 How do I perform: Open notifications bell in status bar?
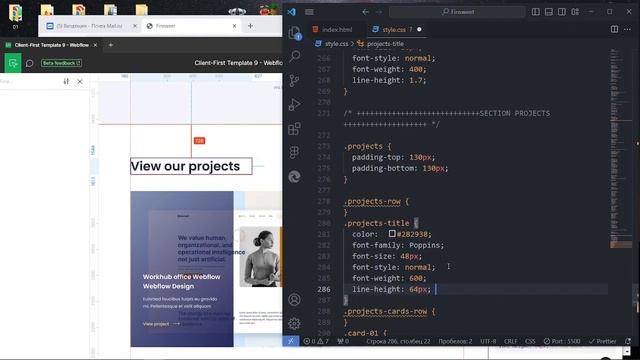coord(628,341)
